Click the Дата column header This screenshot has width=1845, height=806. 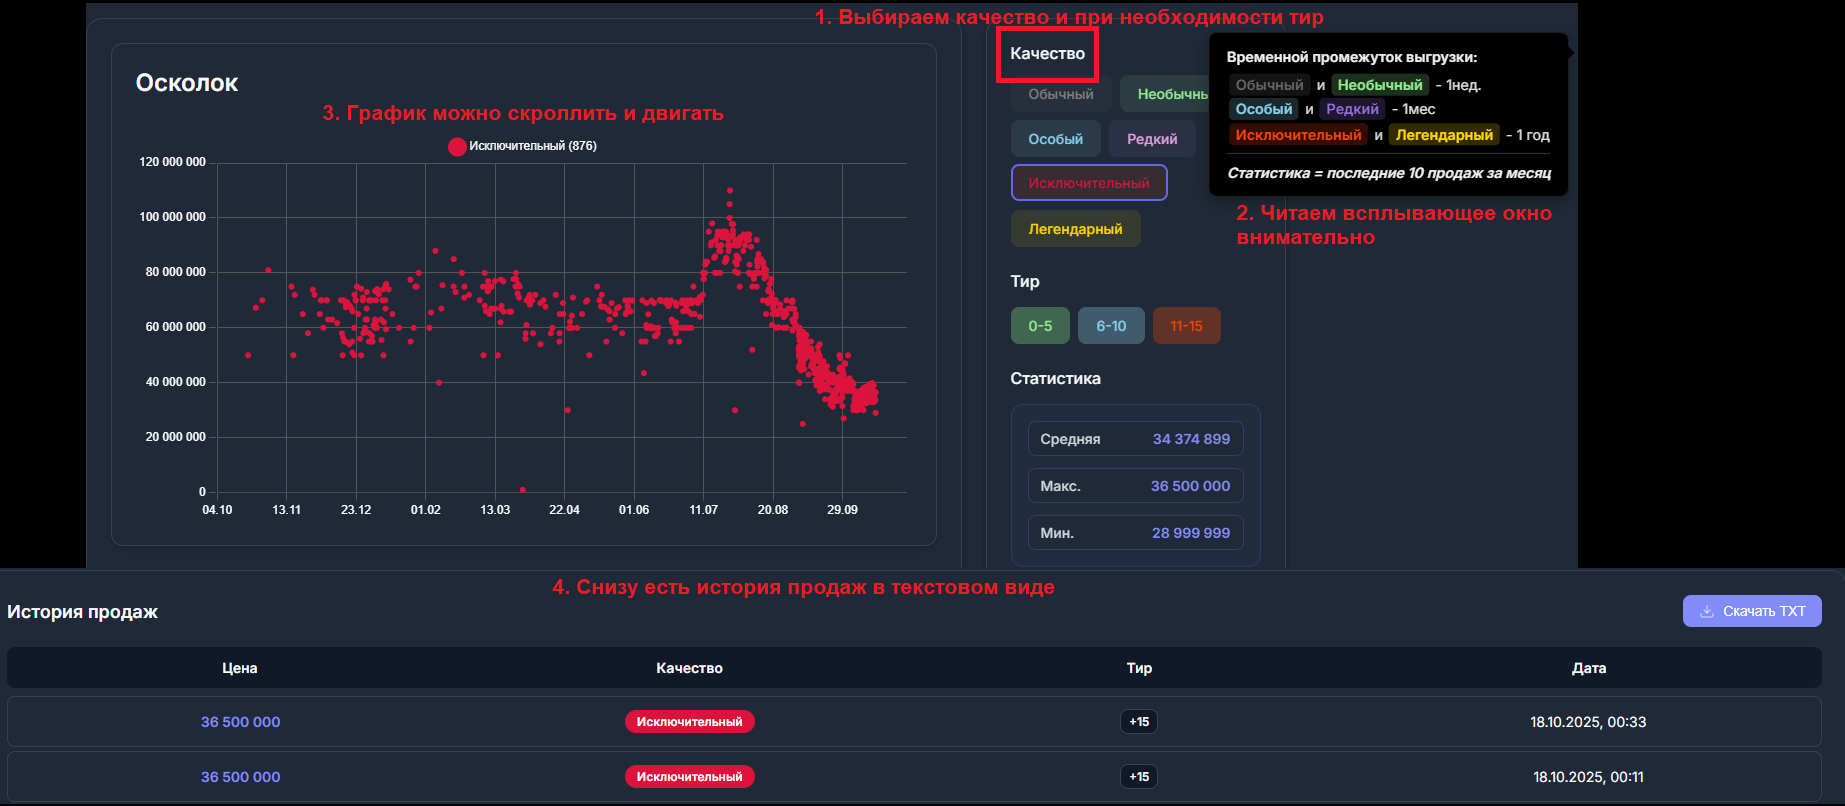[1588, 668]
